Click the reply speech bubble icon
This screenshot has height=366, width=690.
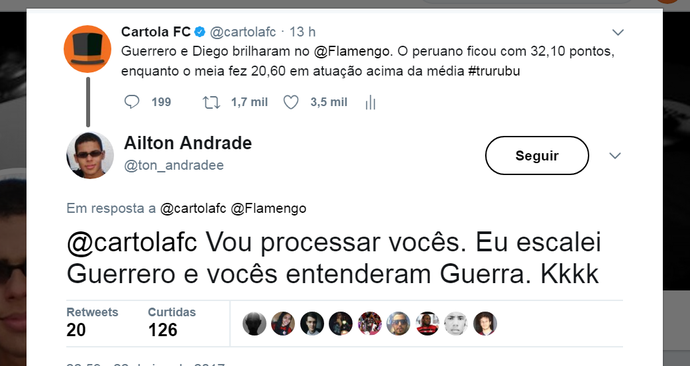132,102
